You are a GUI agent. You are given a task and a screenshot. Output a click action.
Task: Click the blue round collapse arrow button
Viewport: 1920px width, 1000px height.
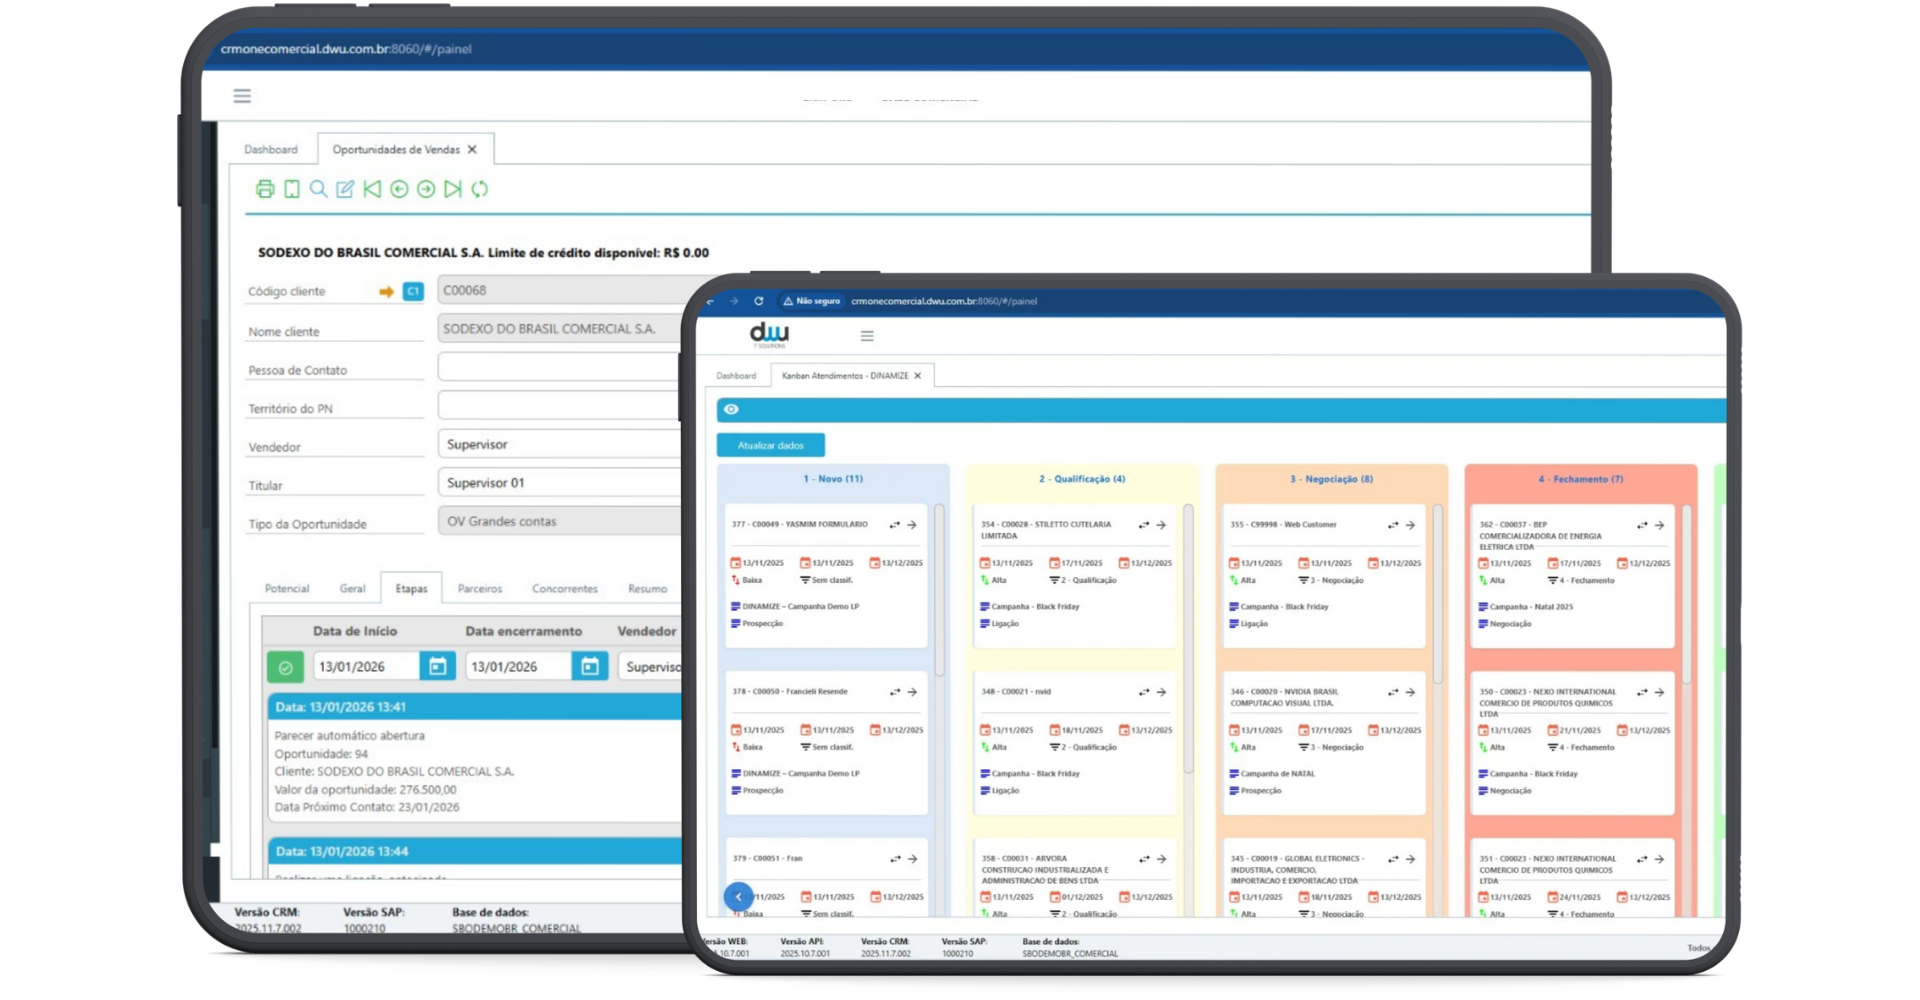tap(738, 897)
